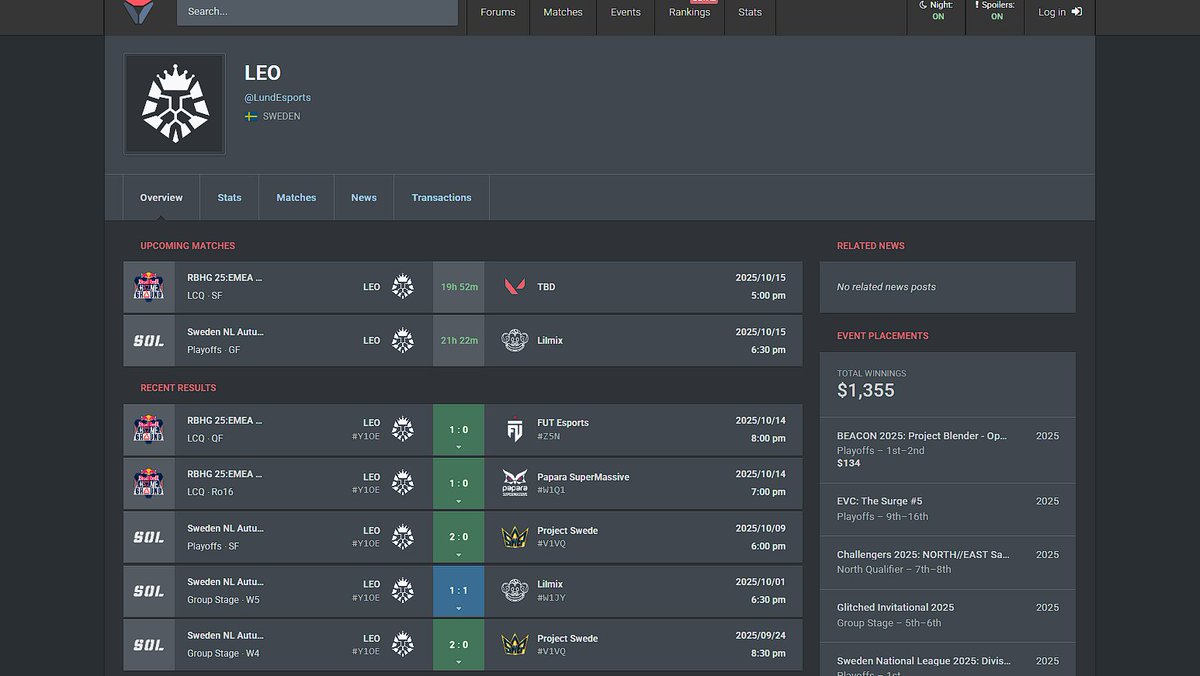Click the 'Recent Results' section heading

[x=178, y=388]
